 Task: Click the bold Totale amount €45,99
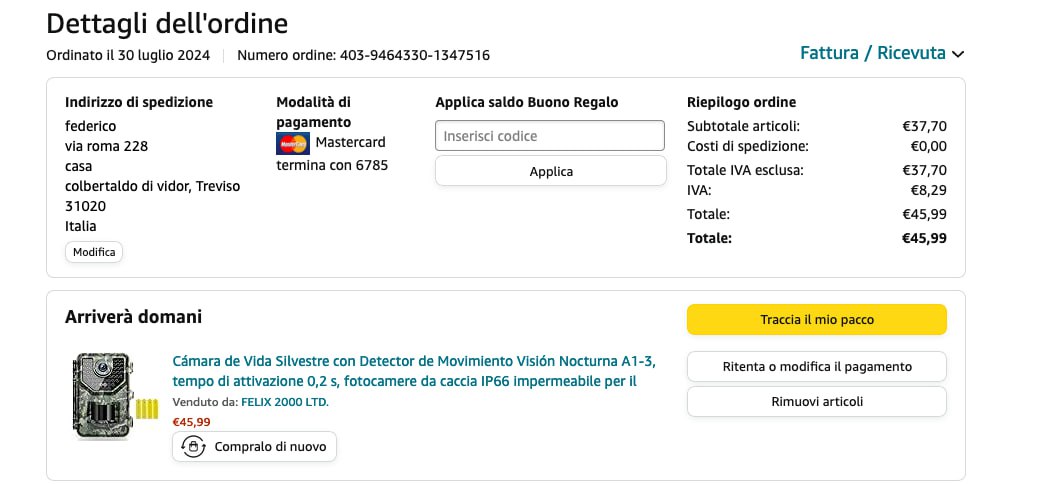[924, 238]
